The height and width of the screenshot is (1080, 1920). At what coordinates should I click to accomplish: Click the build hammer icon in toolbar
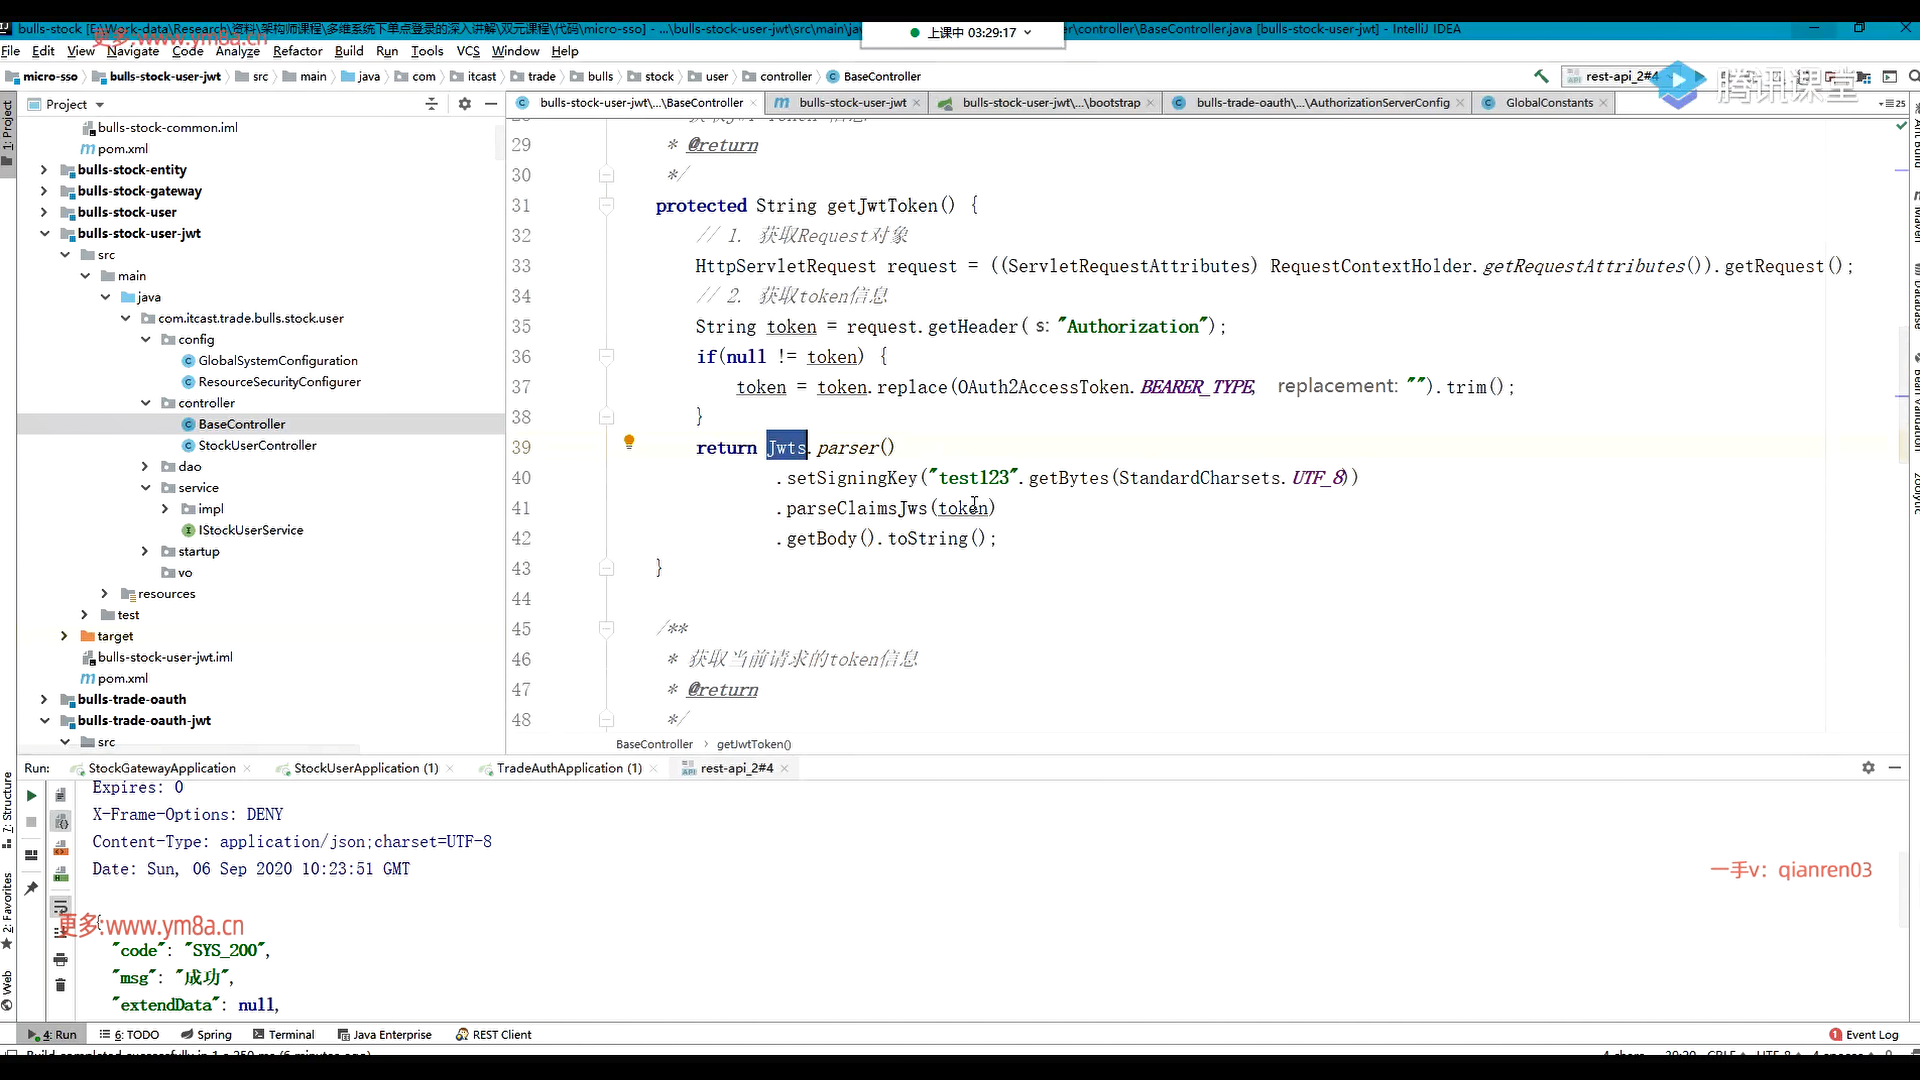(x=1540, y=76)
